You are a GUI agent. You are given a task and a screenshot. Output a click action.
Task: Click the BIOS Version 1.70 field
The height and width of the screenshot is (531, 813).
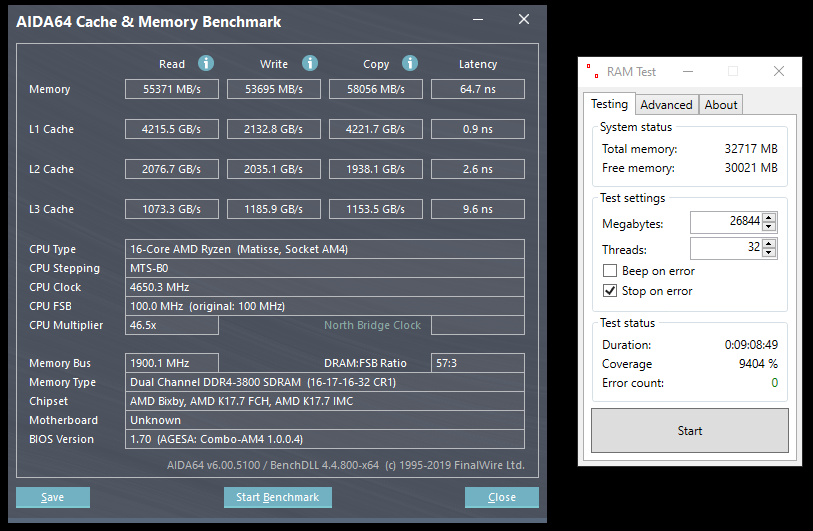pyautogui.click(x=325, y=439)
